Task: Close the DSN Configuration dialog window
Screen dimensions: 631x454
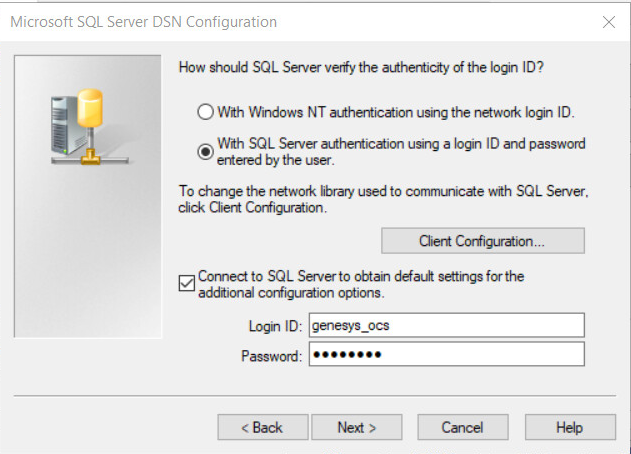Action: click(x=607, y=21)
